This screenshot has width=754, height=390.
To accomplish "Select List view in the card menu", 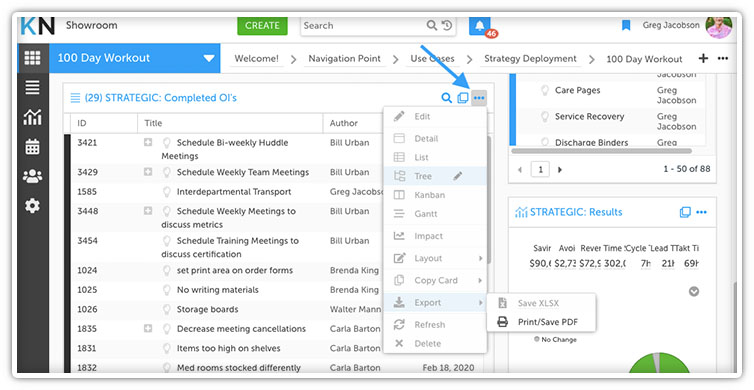I will (435, 157).
